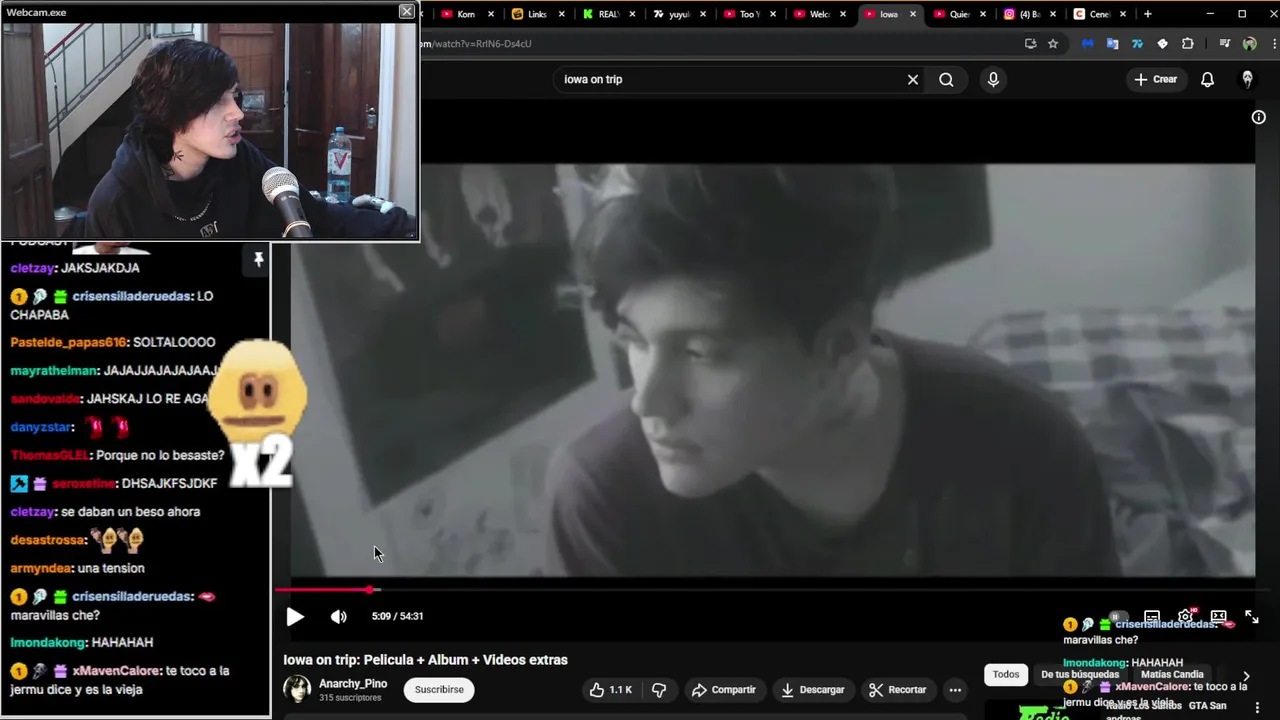
Task: Click the Descargar download button
Action: tap(812, 690)
